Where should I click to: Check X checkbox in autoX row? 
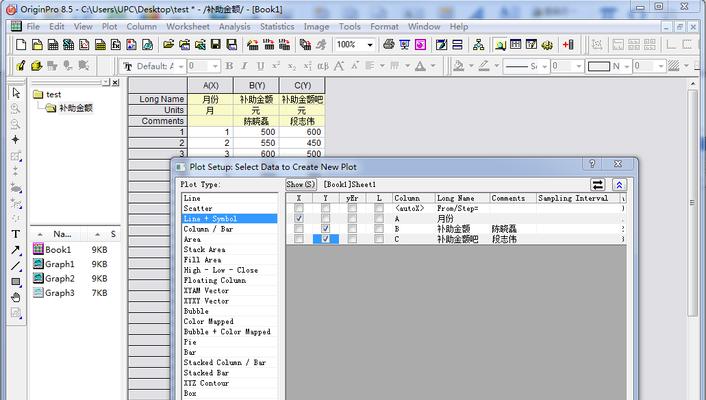299,208
